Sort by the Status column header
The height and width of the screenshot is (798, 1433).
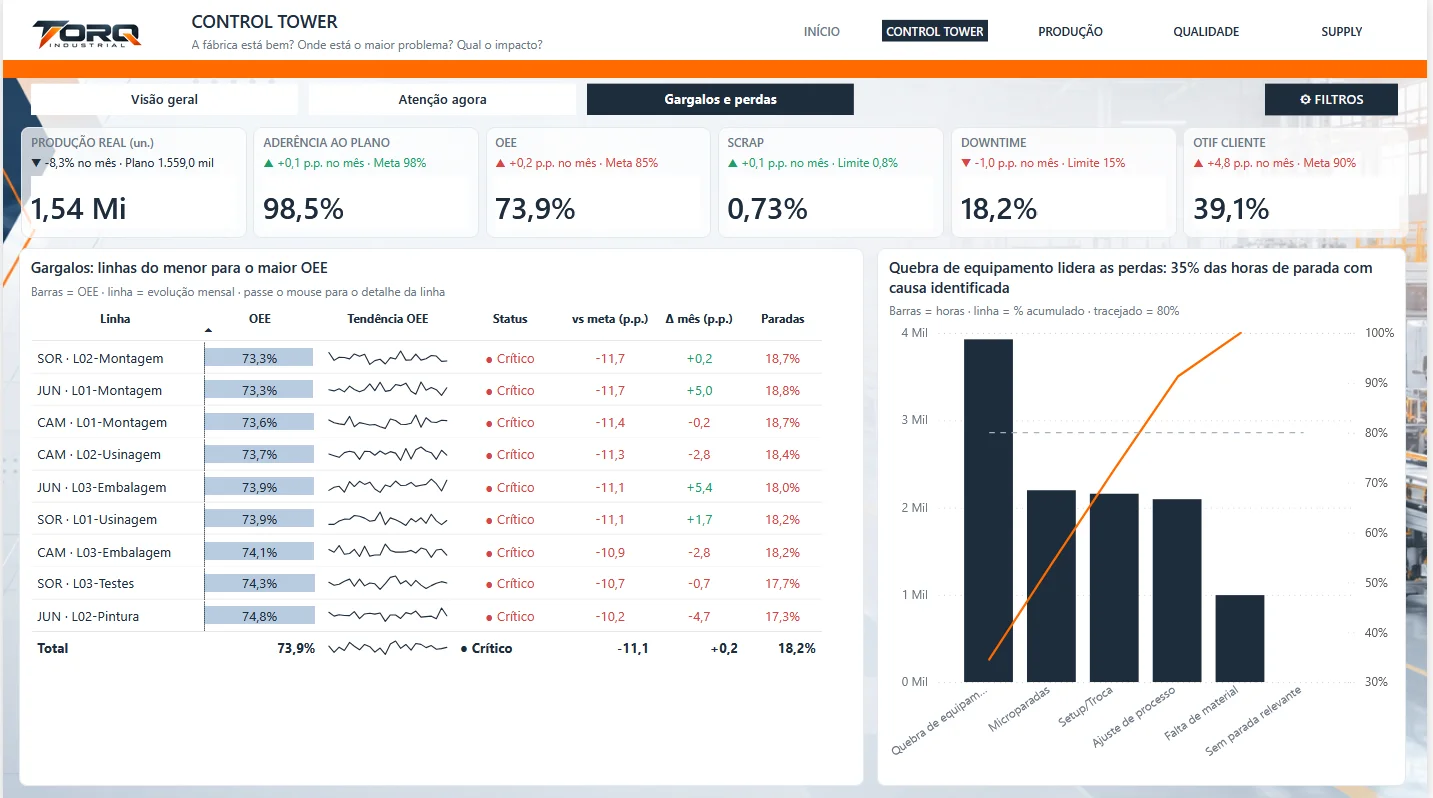510,319
